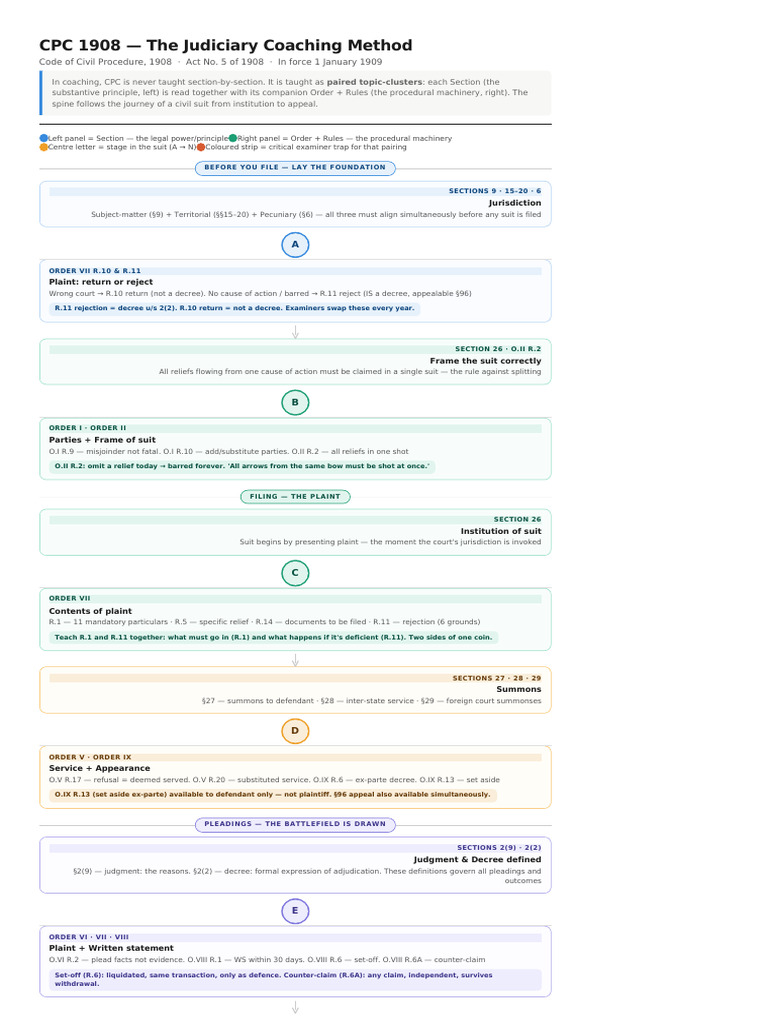Click the green legend dot for Right panel
Viewport: 768px width, 1024px height.
click(233, 138)
